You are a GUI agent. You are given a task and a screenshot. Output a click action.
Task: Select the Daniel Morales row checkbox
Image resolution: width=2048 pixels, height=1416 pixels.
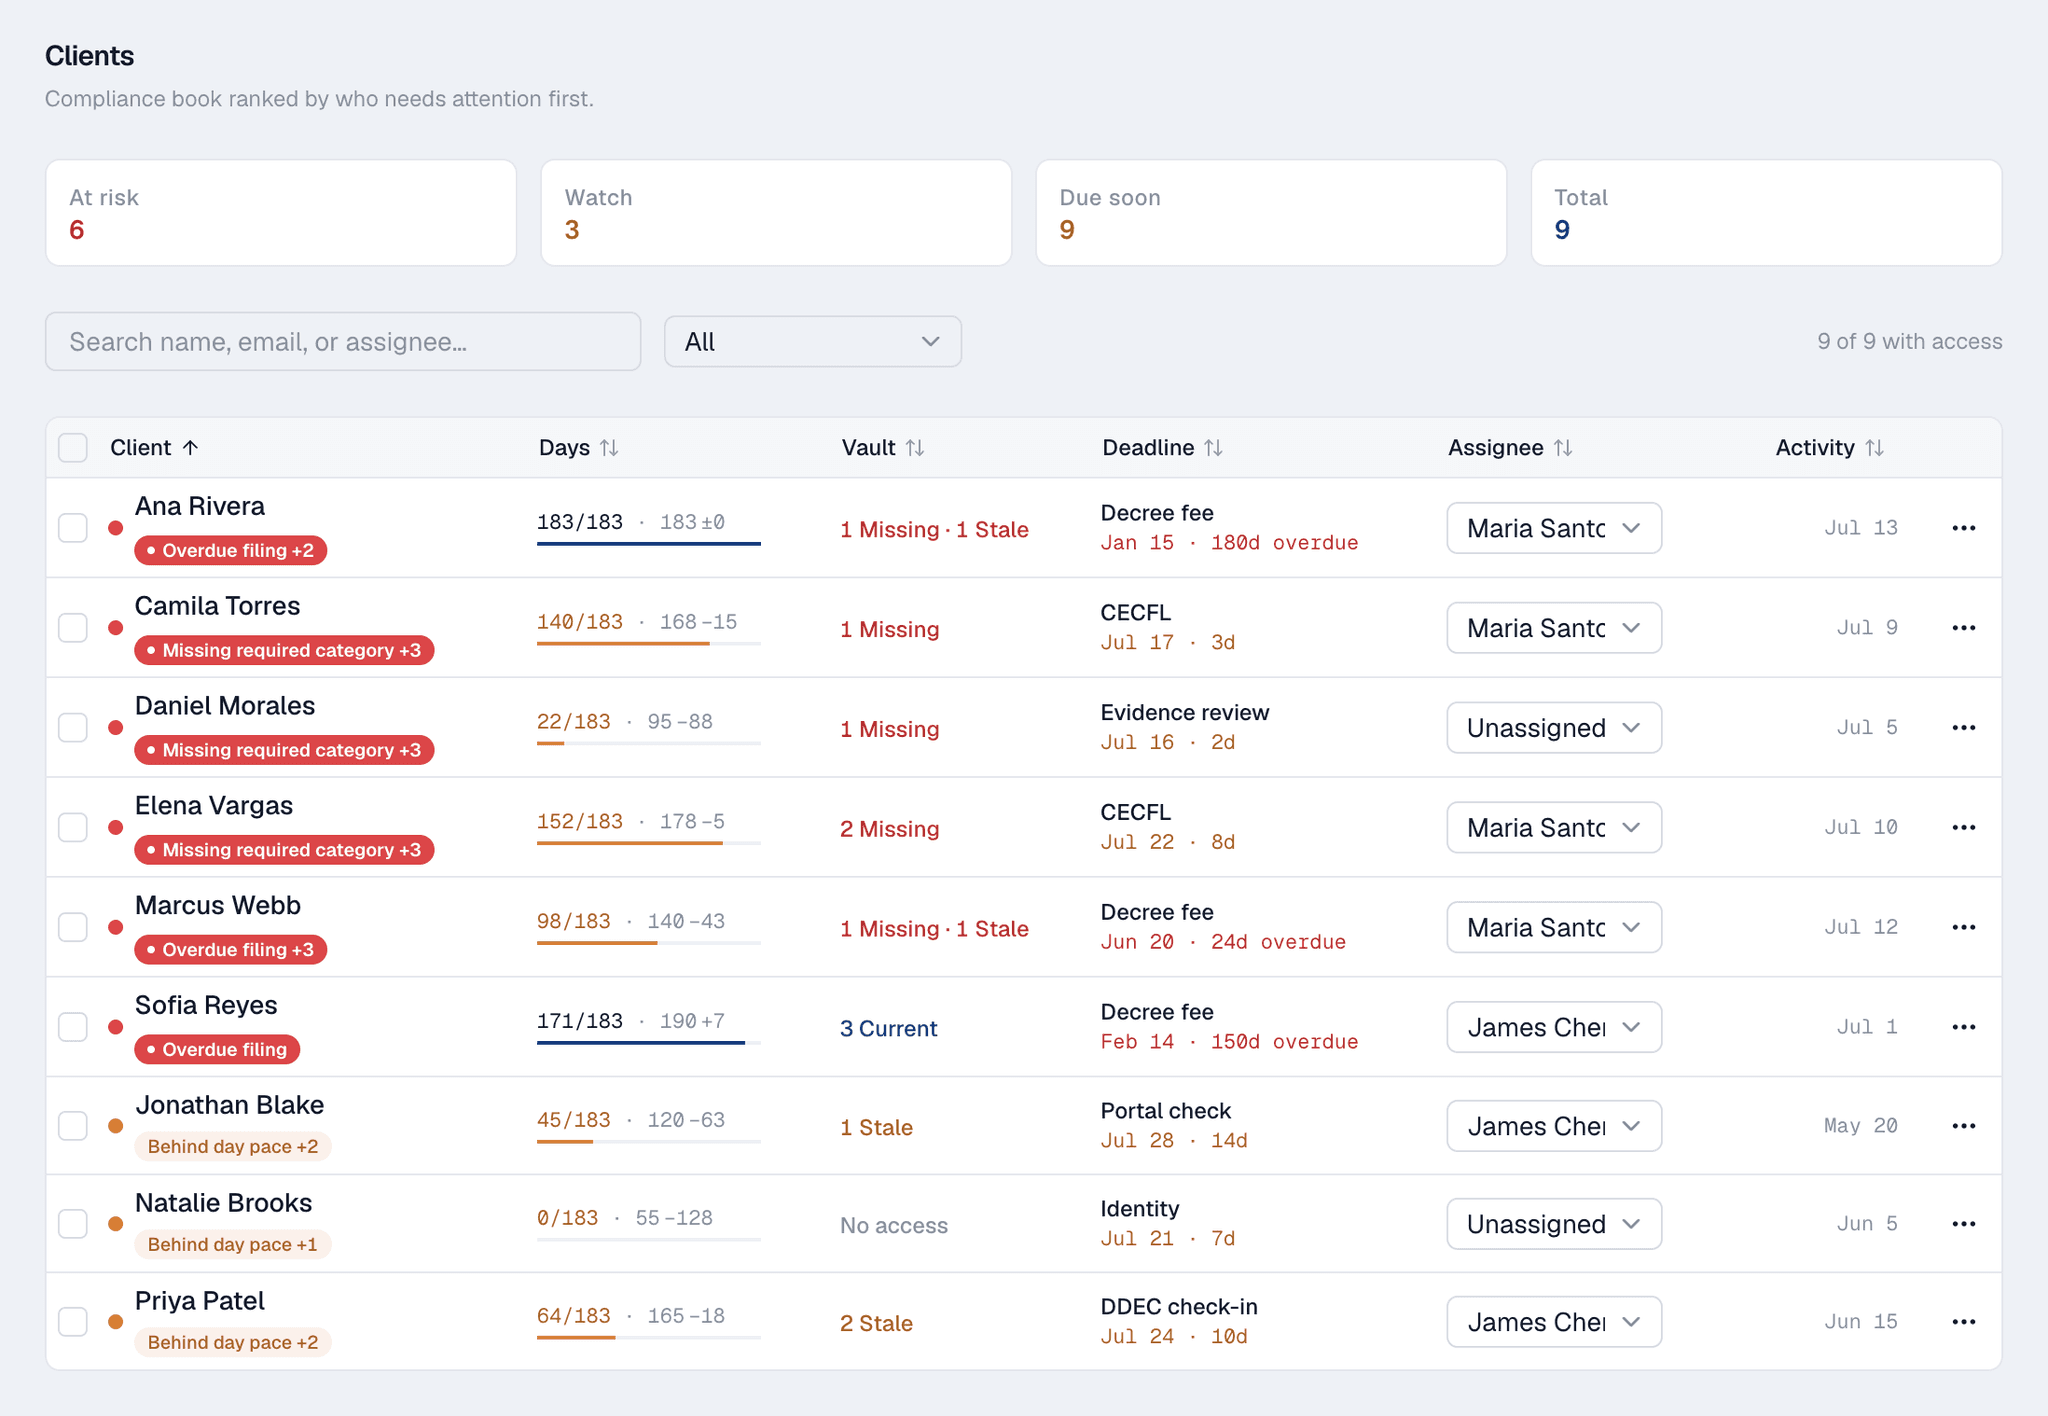(73, 728)
